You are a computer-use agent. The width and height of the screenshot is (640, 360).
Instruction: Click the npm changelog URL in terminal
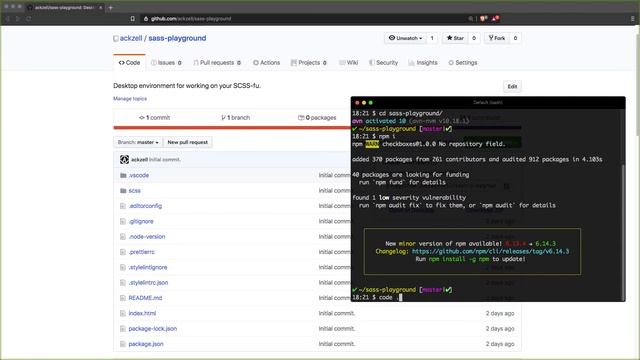click(490, 251)
